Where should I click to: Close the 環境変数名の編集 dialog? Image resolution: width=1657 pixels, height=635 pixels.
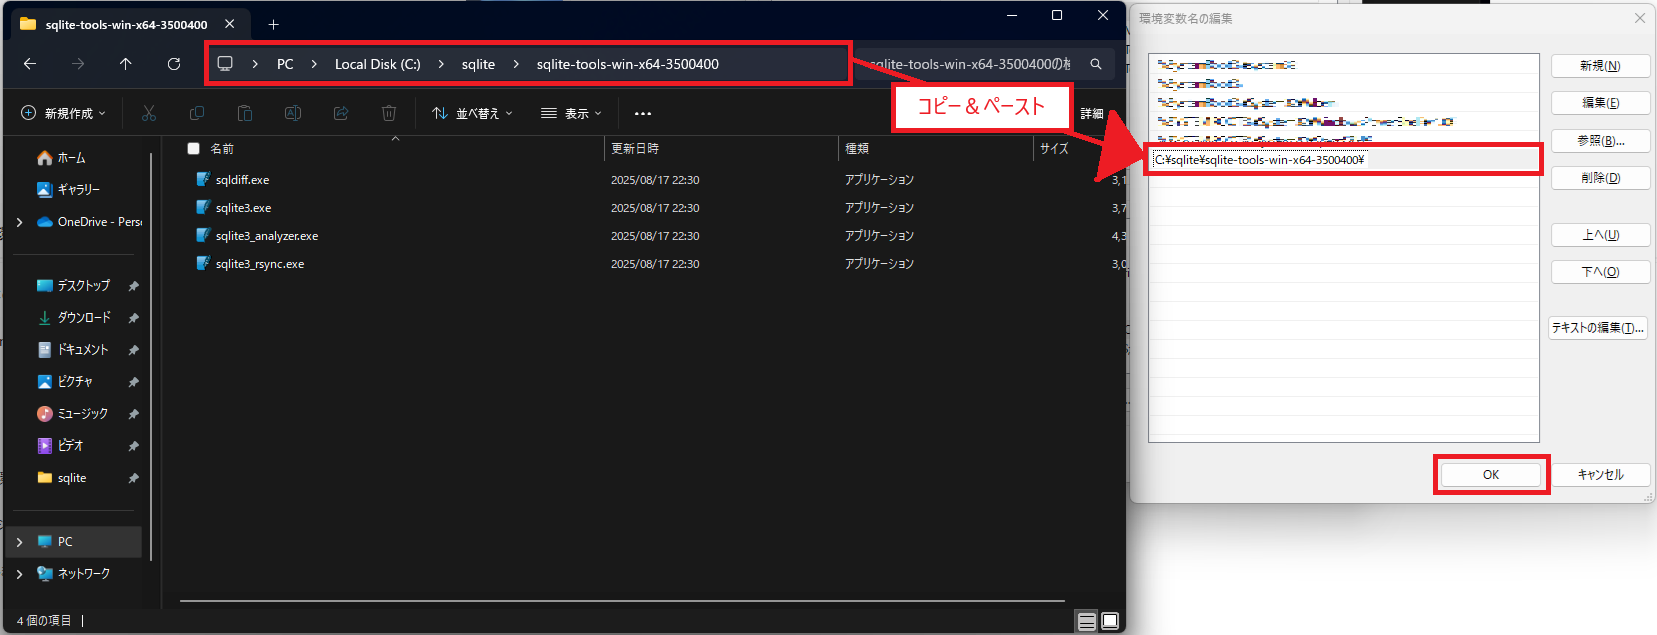coord(1640,18)
